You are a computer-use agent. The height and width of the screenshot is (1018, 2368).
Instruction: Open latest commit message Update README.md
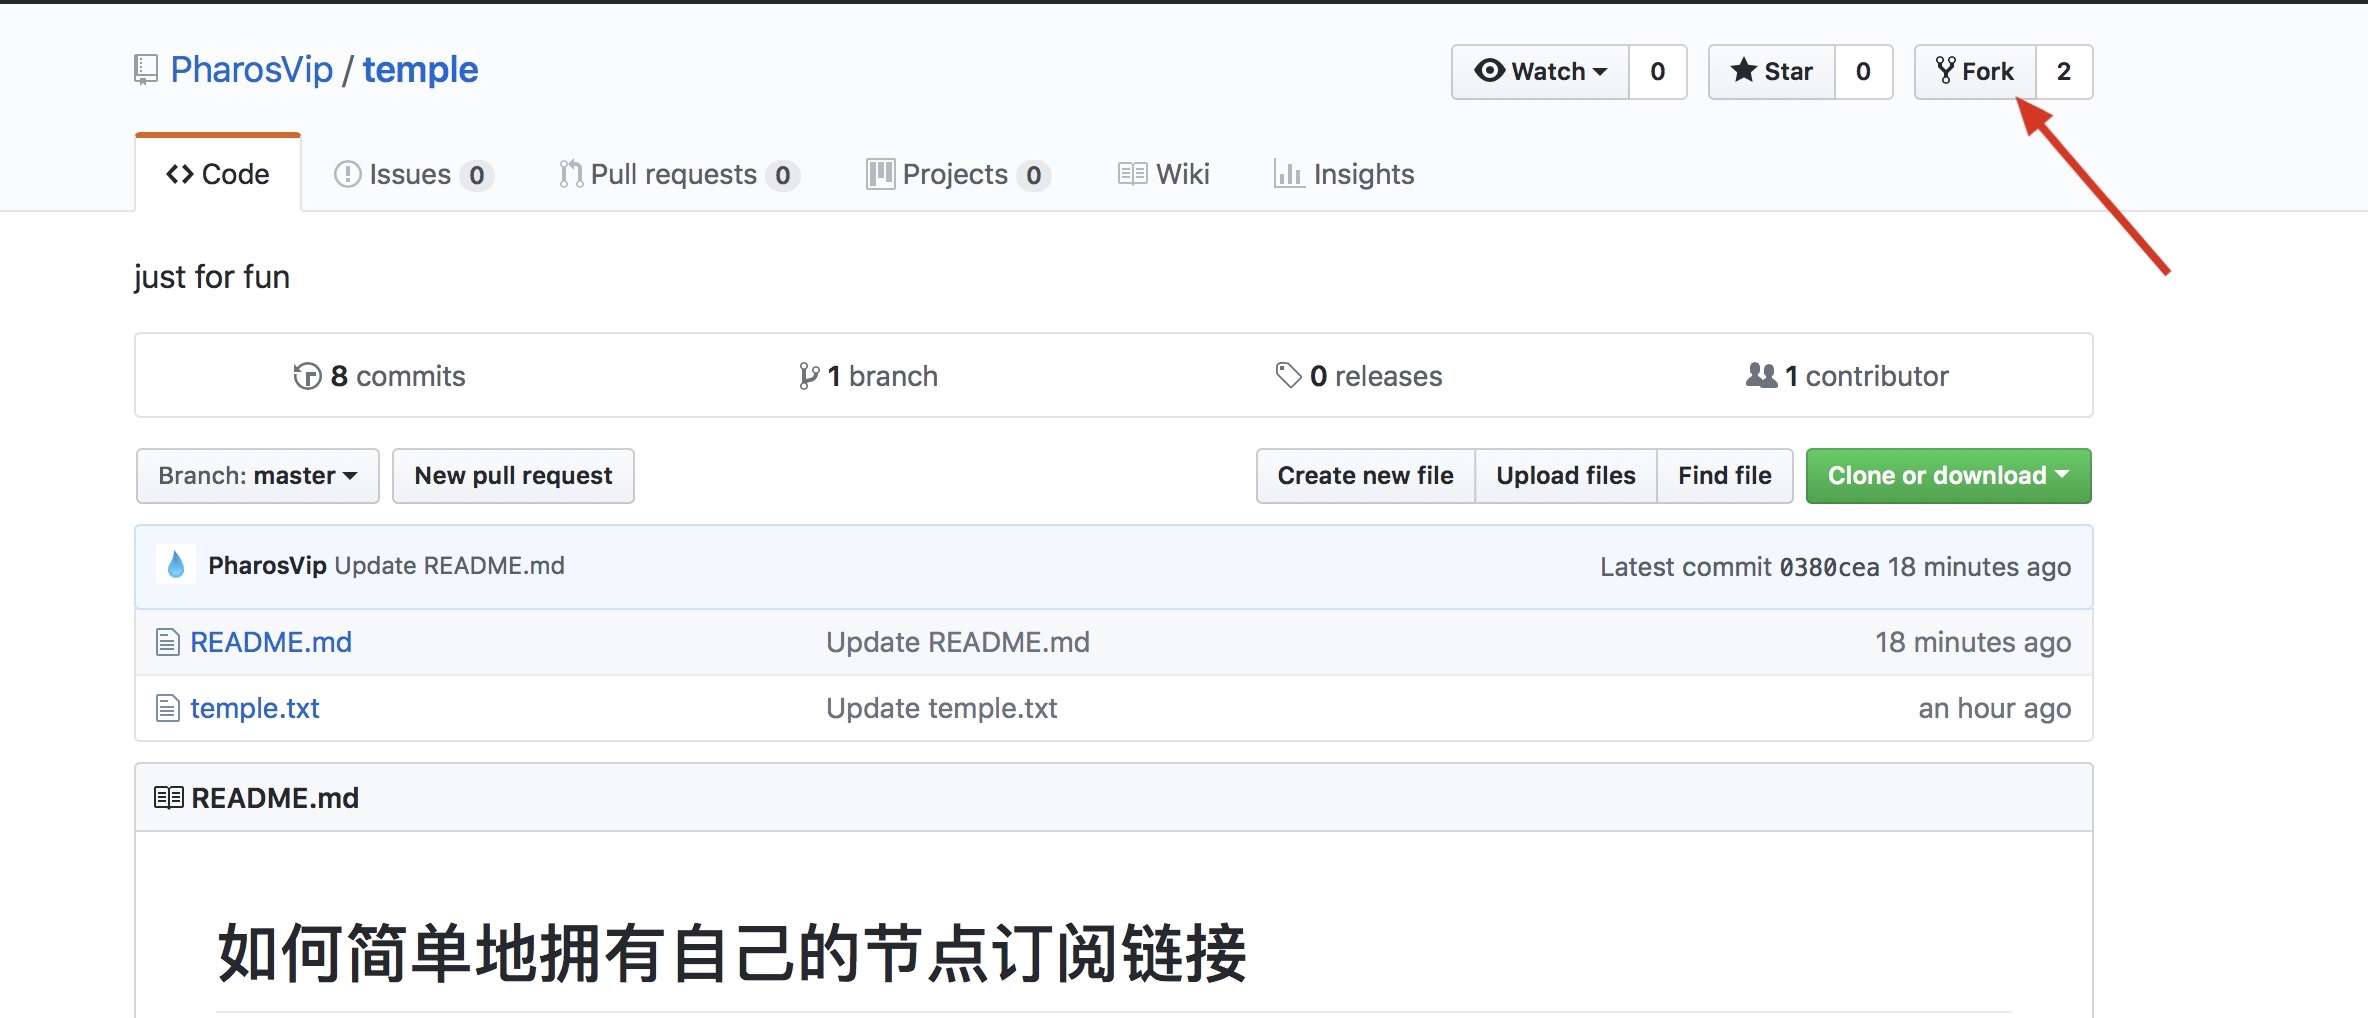tap(449, 565)
